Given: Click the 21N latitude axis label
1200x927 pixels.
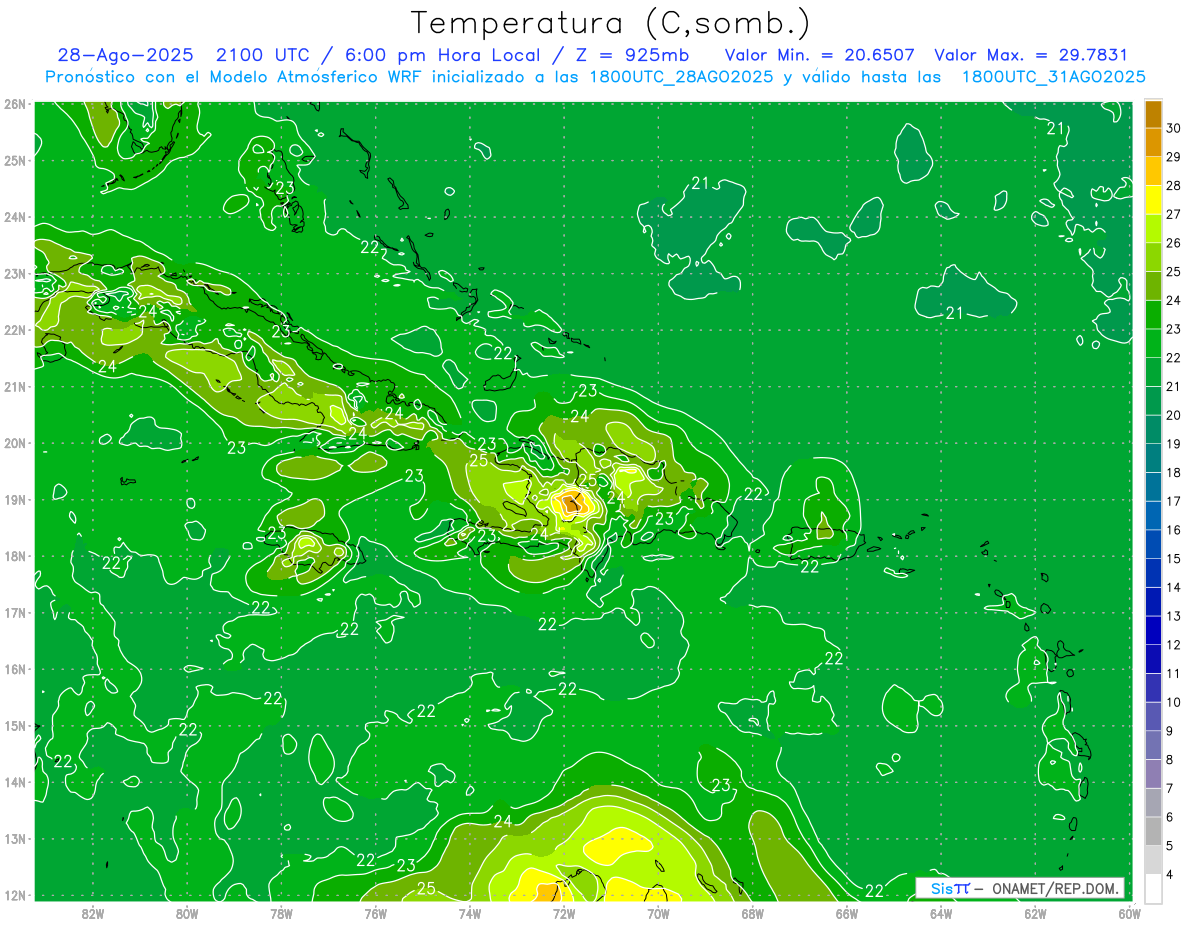Looking at the screenshot, I should [14, 386].
